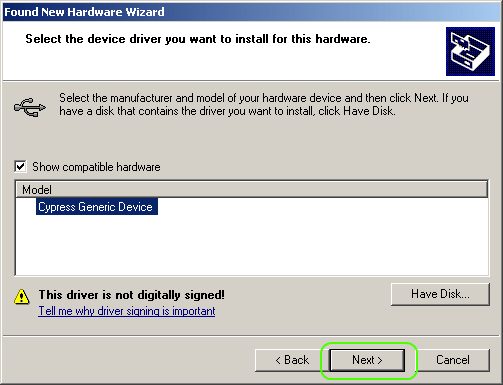Click the yellow warning triangle icon

[22, 296]
